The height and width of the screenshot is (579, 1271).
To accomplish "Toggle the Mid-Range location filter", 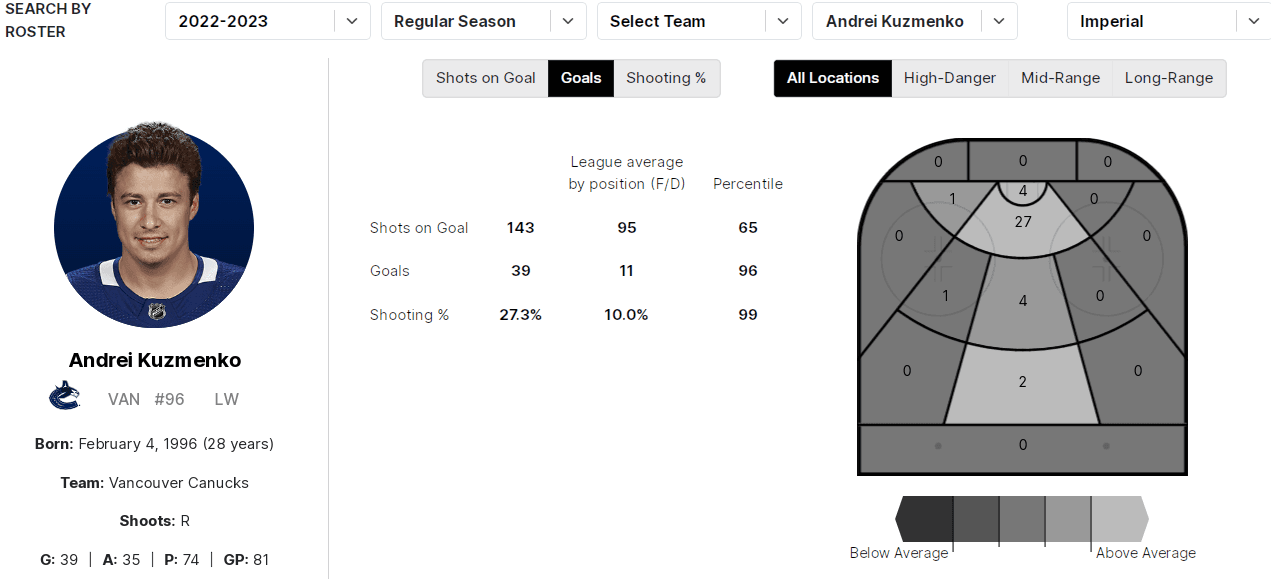I will (1060, 78).
